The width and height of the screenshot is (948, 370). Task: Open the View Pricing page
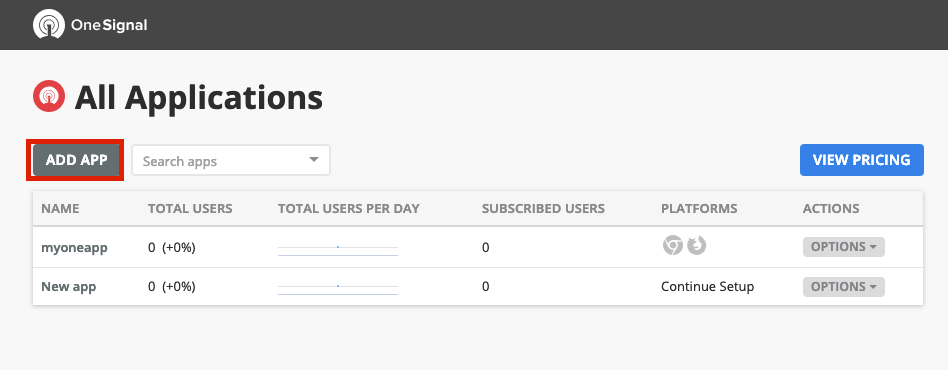click(862, 160)
